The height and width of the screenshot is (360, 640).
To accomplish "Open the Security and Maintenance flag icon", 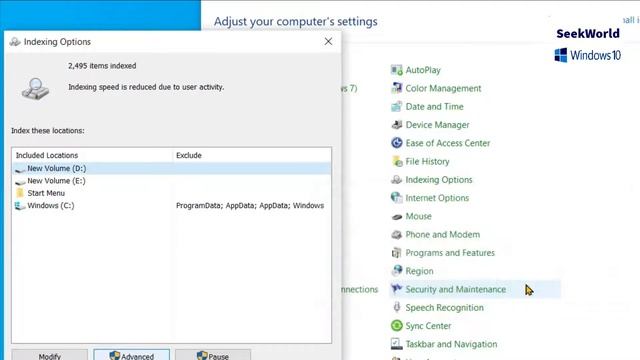I will (396, 289).
